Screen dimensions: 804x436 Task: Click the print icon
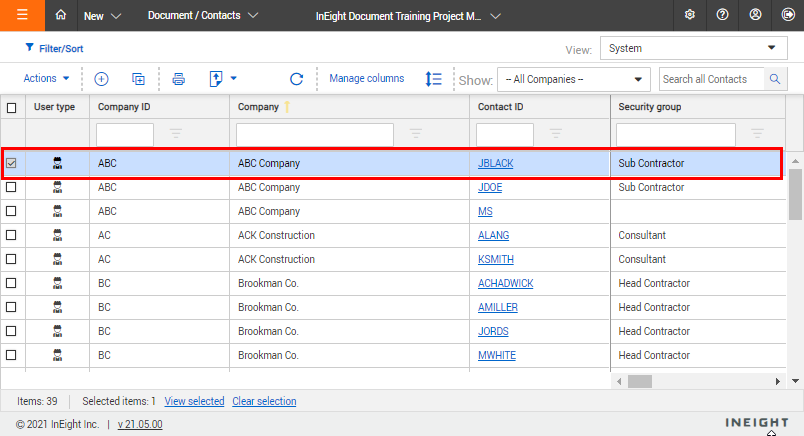pyautogui.click(x=178, y=79)
